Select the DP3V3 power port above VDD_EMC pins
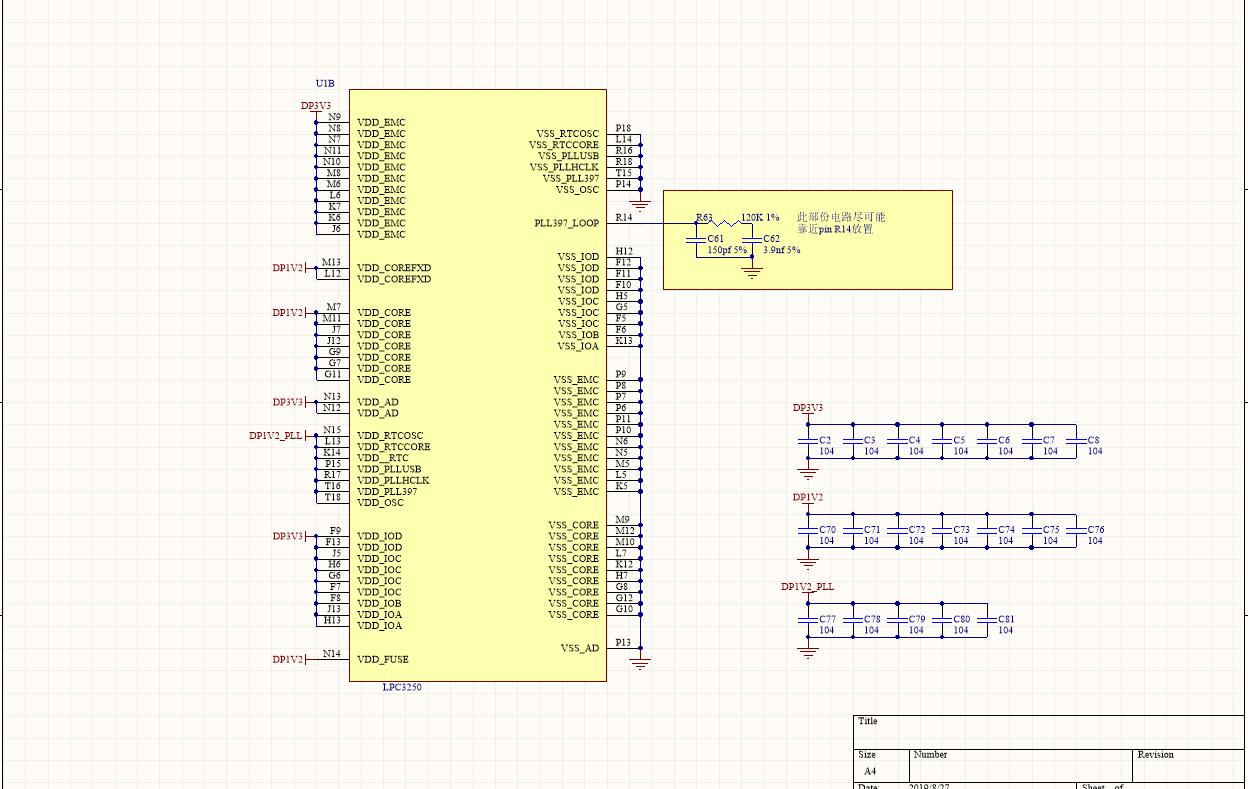The height and width of the screenshot is (789, 1248). [316, 105]
